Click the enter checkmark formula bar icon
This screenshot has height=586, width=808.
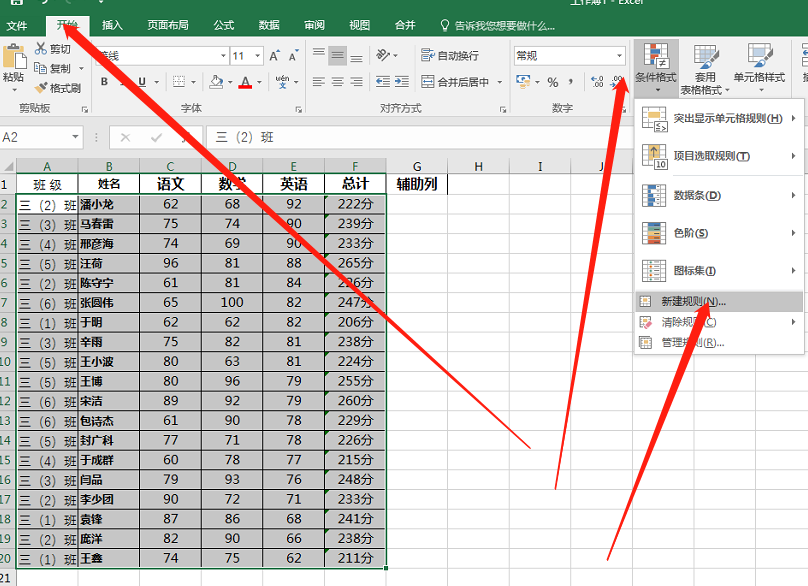pos(156,137)
